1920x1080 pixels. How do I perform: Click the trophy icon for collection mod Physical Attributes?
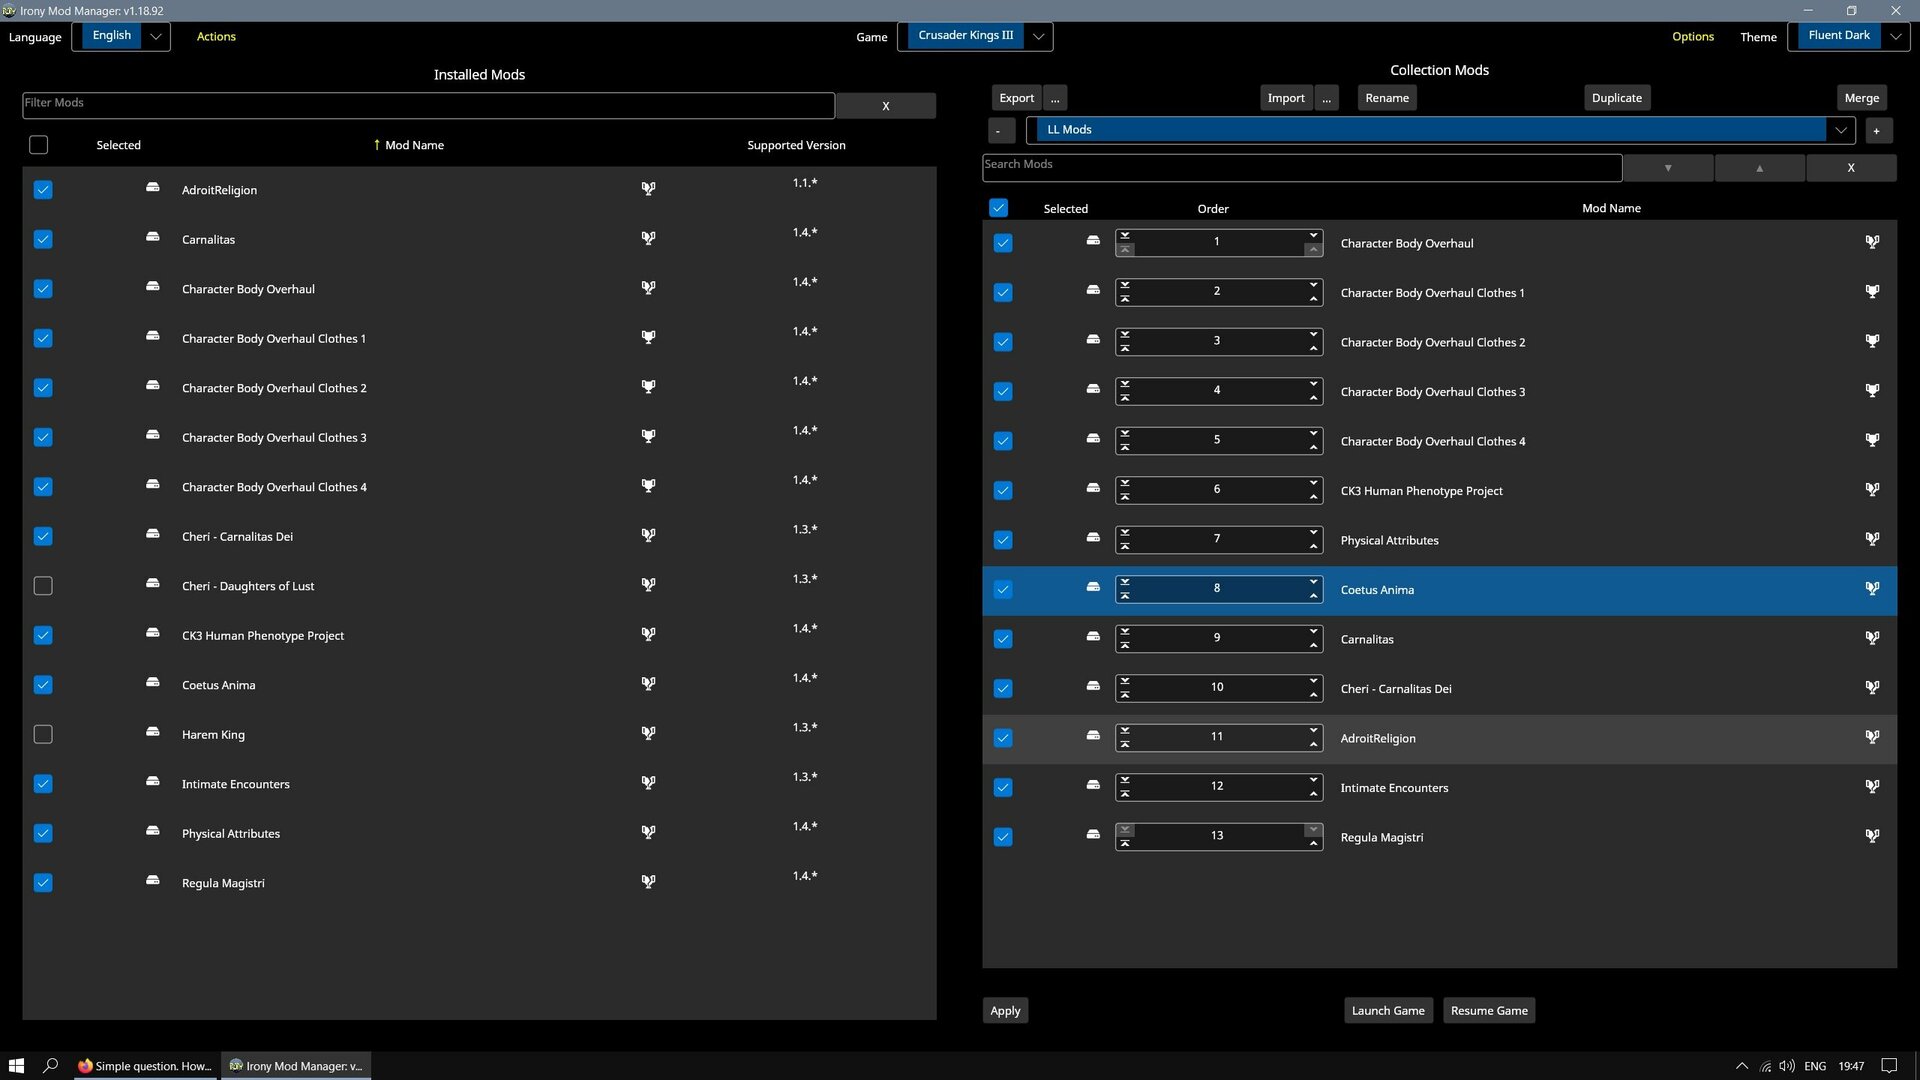[x=1872, y=539]
